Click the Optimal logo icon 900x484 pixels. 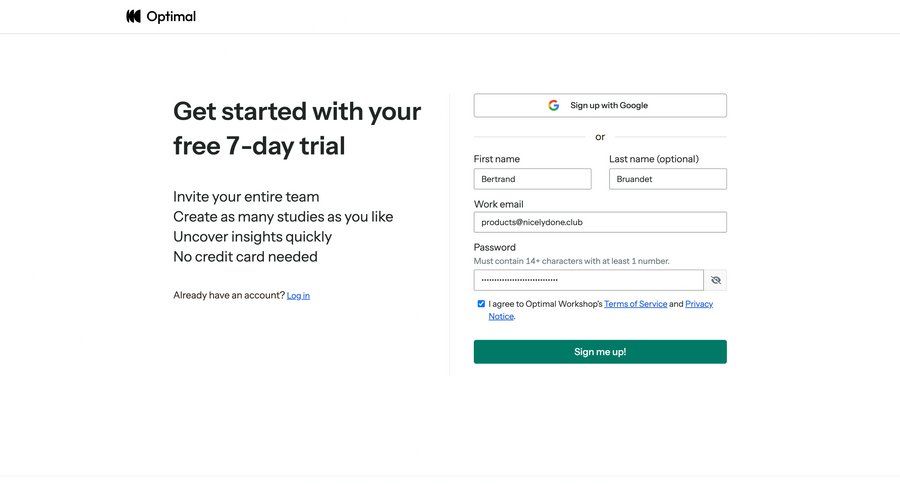pyautogui.click(x=133, y=16)
